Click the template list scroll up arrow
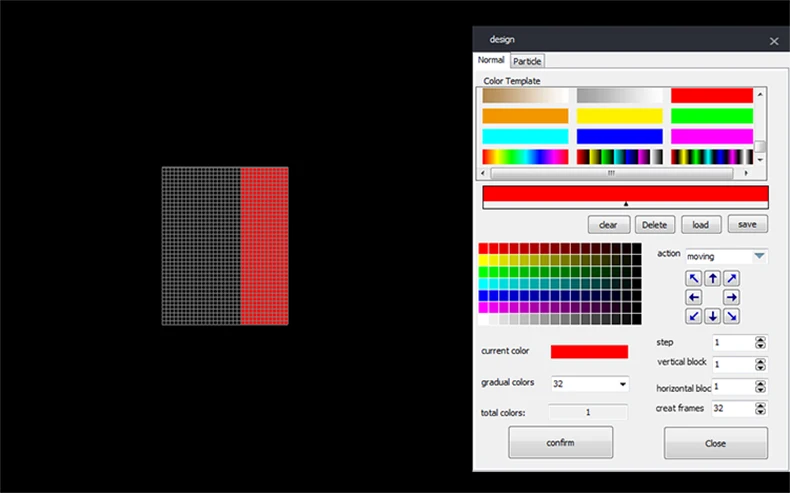790x493 pixels. 760,94
